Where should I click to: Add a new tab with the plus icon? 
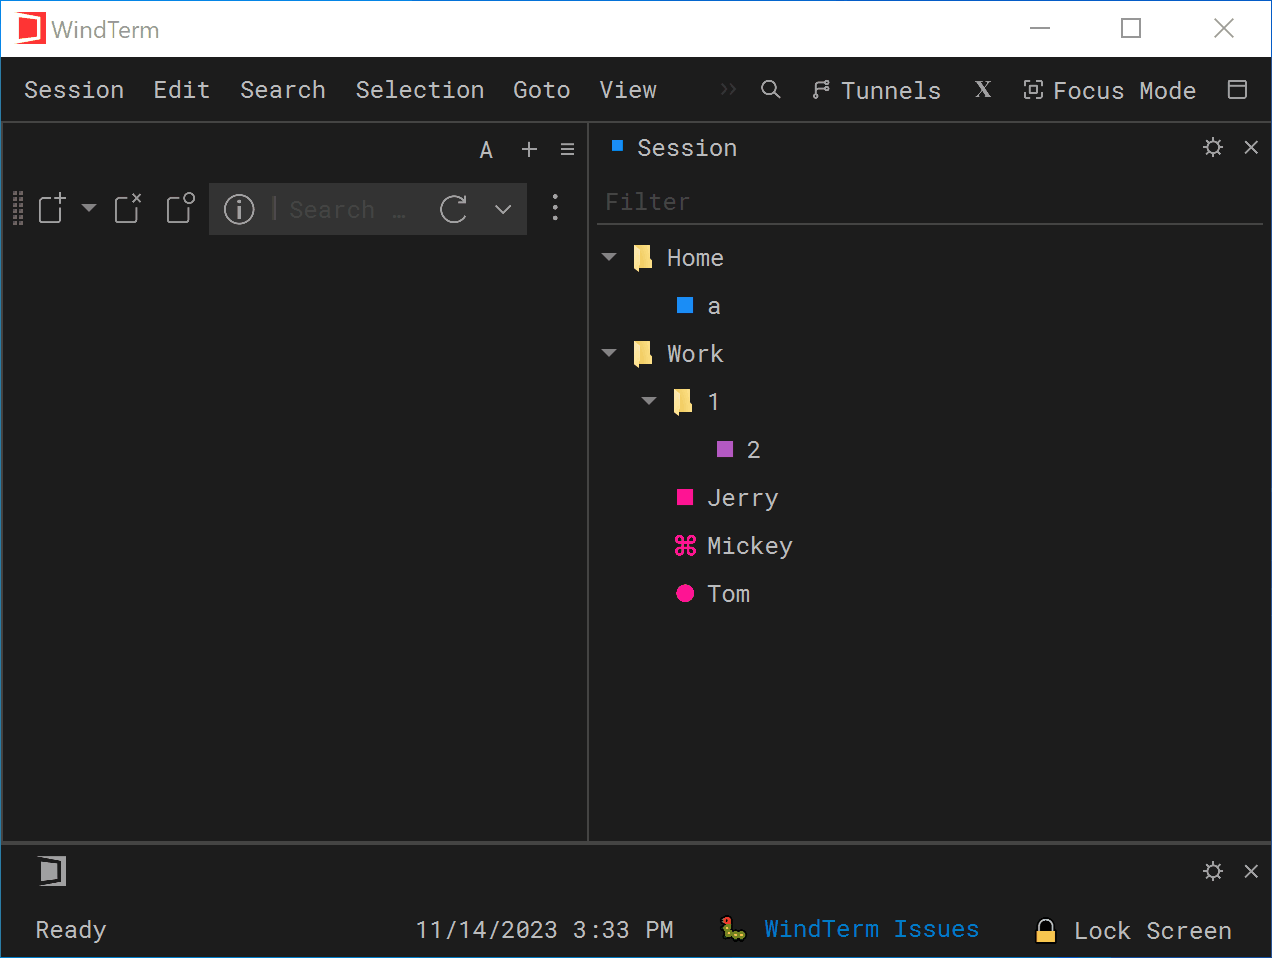529,150
